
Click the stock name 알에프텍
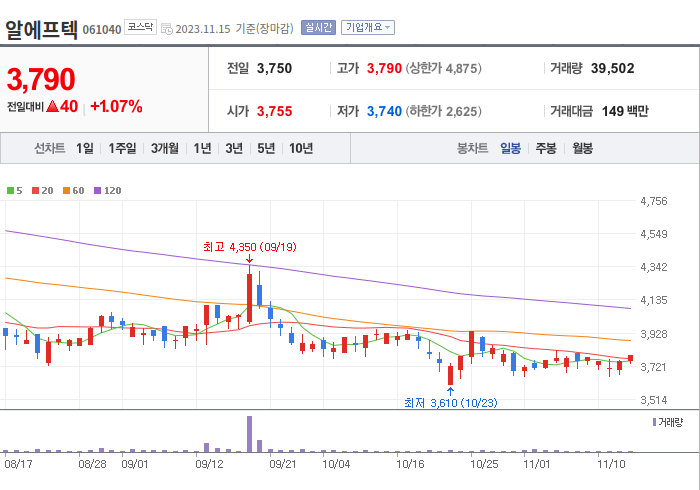41,30
